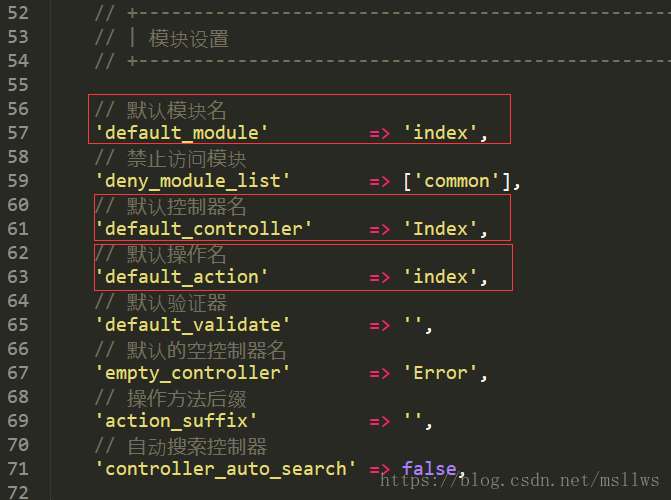
Task: Place cursor in the 'default_controller' key
Action: (x=204, y=229)
